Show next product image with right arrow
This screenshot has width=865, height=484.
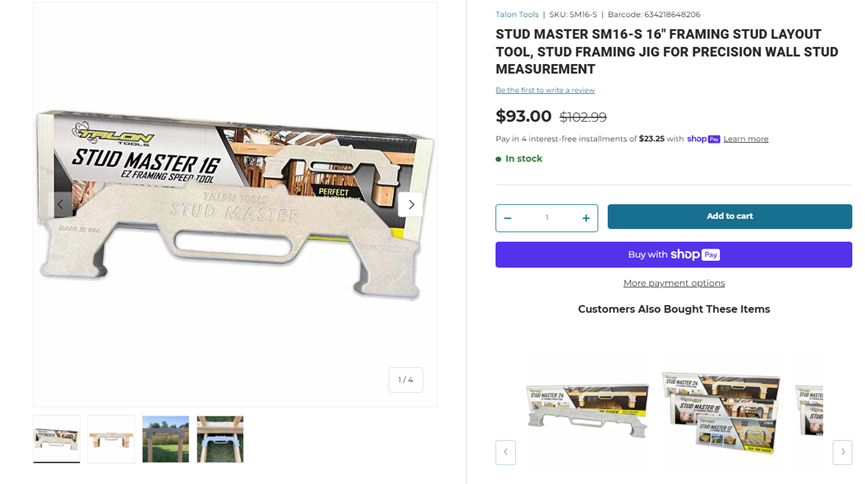click(x=411, y=205)
